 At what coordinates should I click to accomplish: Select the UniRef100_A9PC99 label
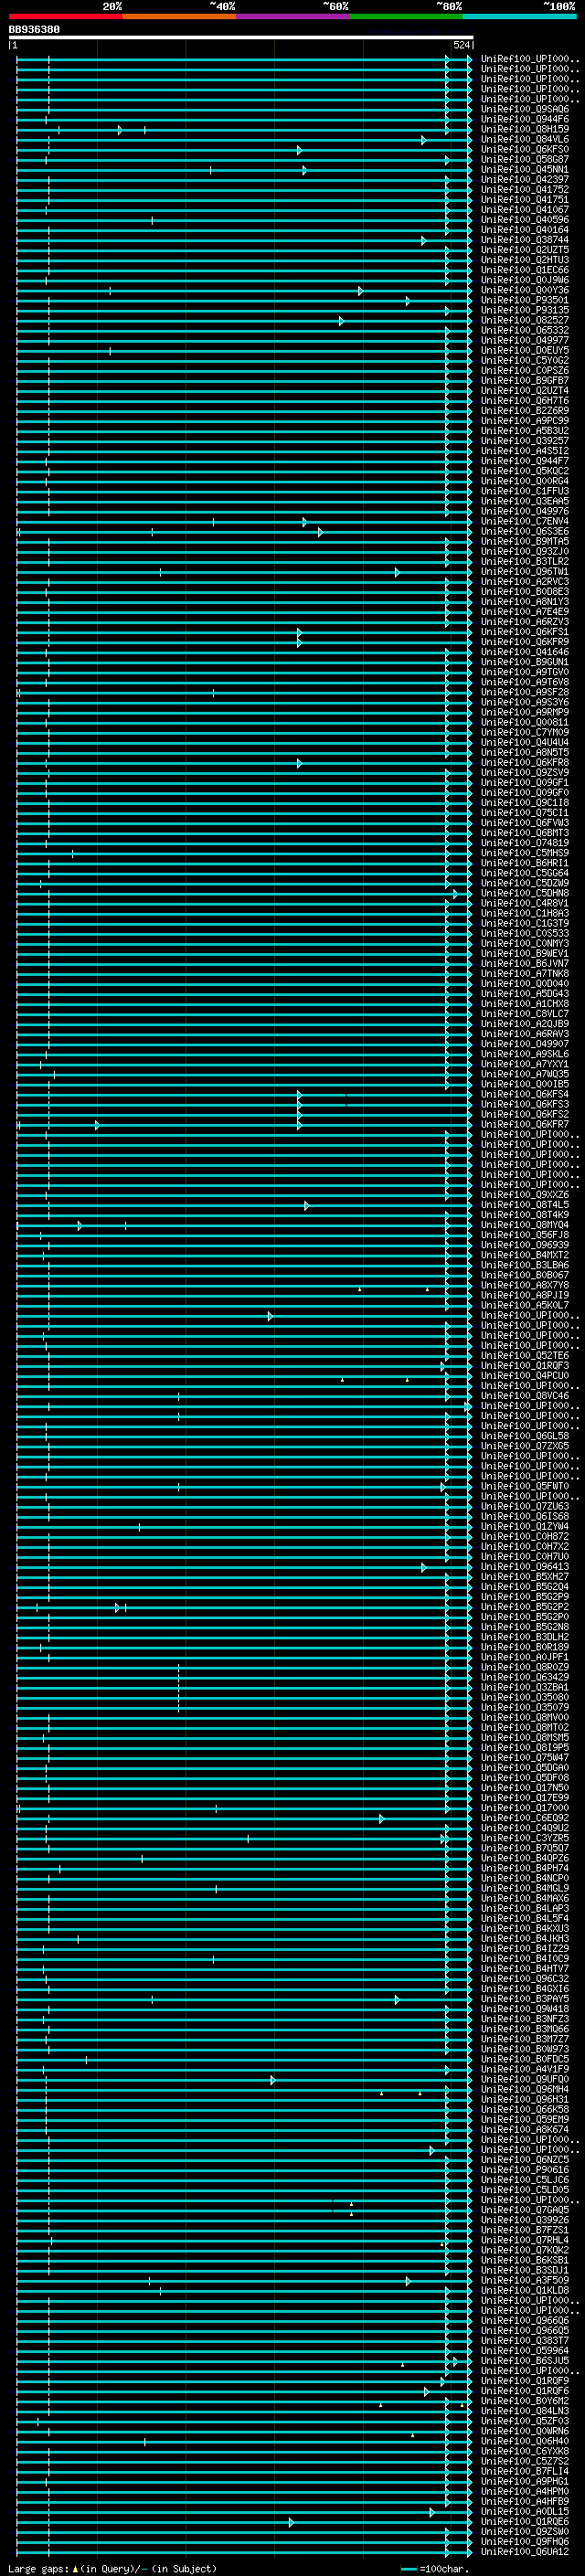point(525,421)
